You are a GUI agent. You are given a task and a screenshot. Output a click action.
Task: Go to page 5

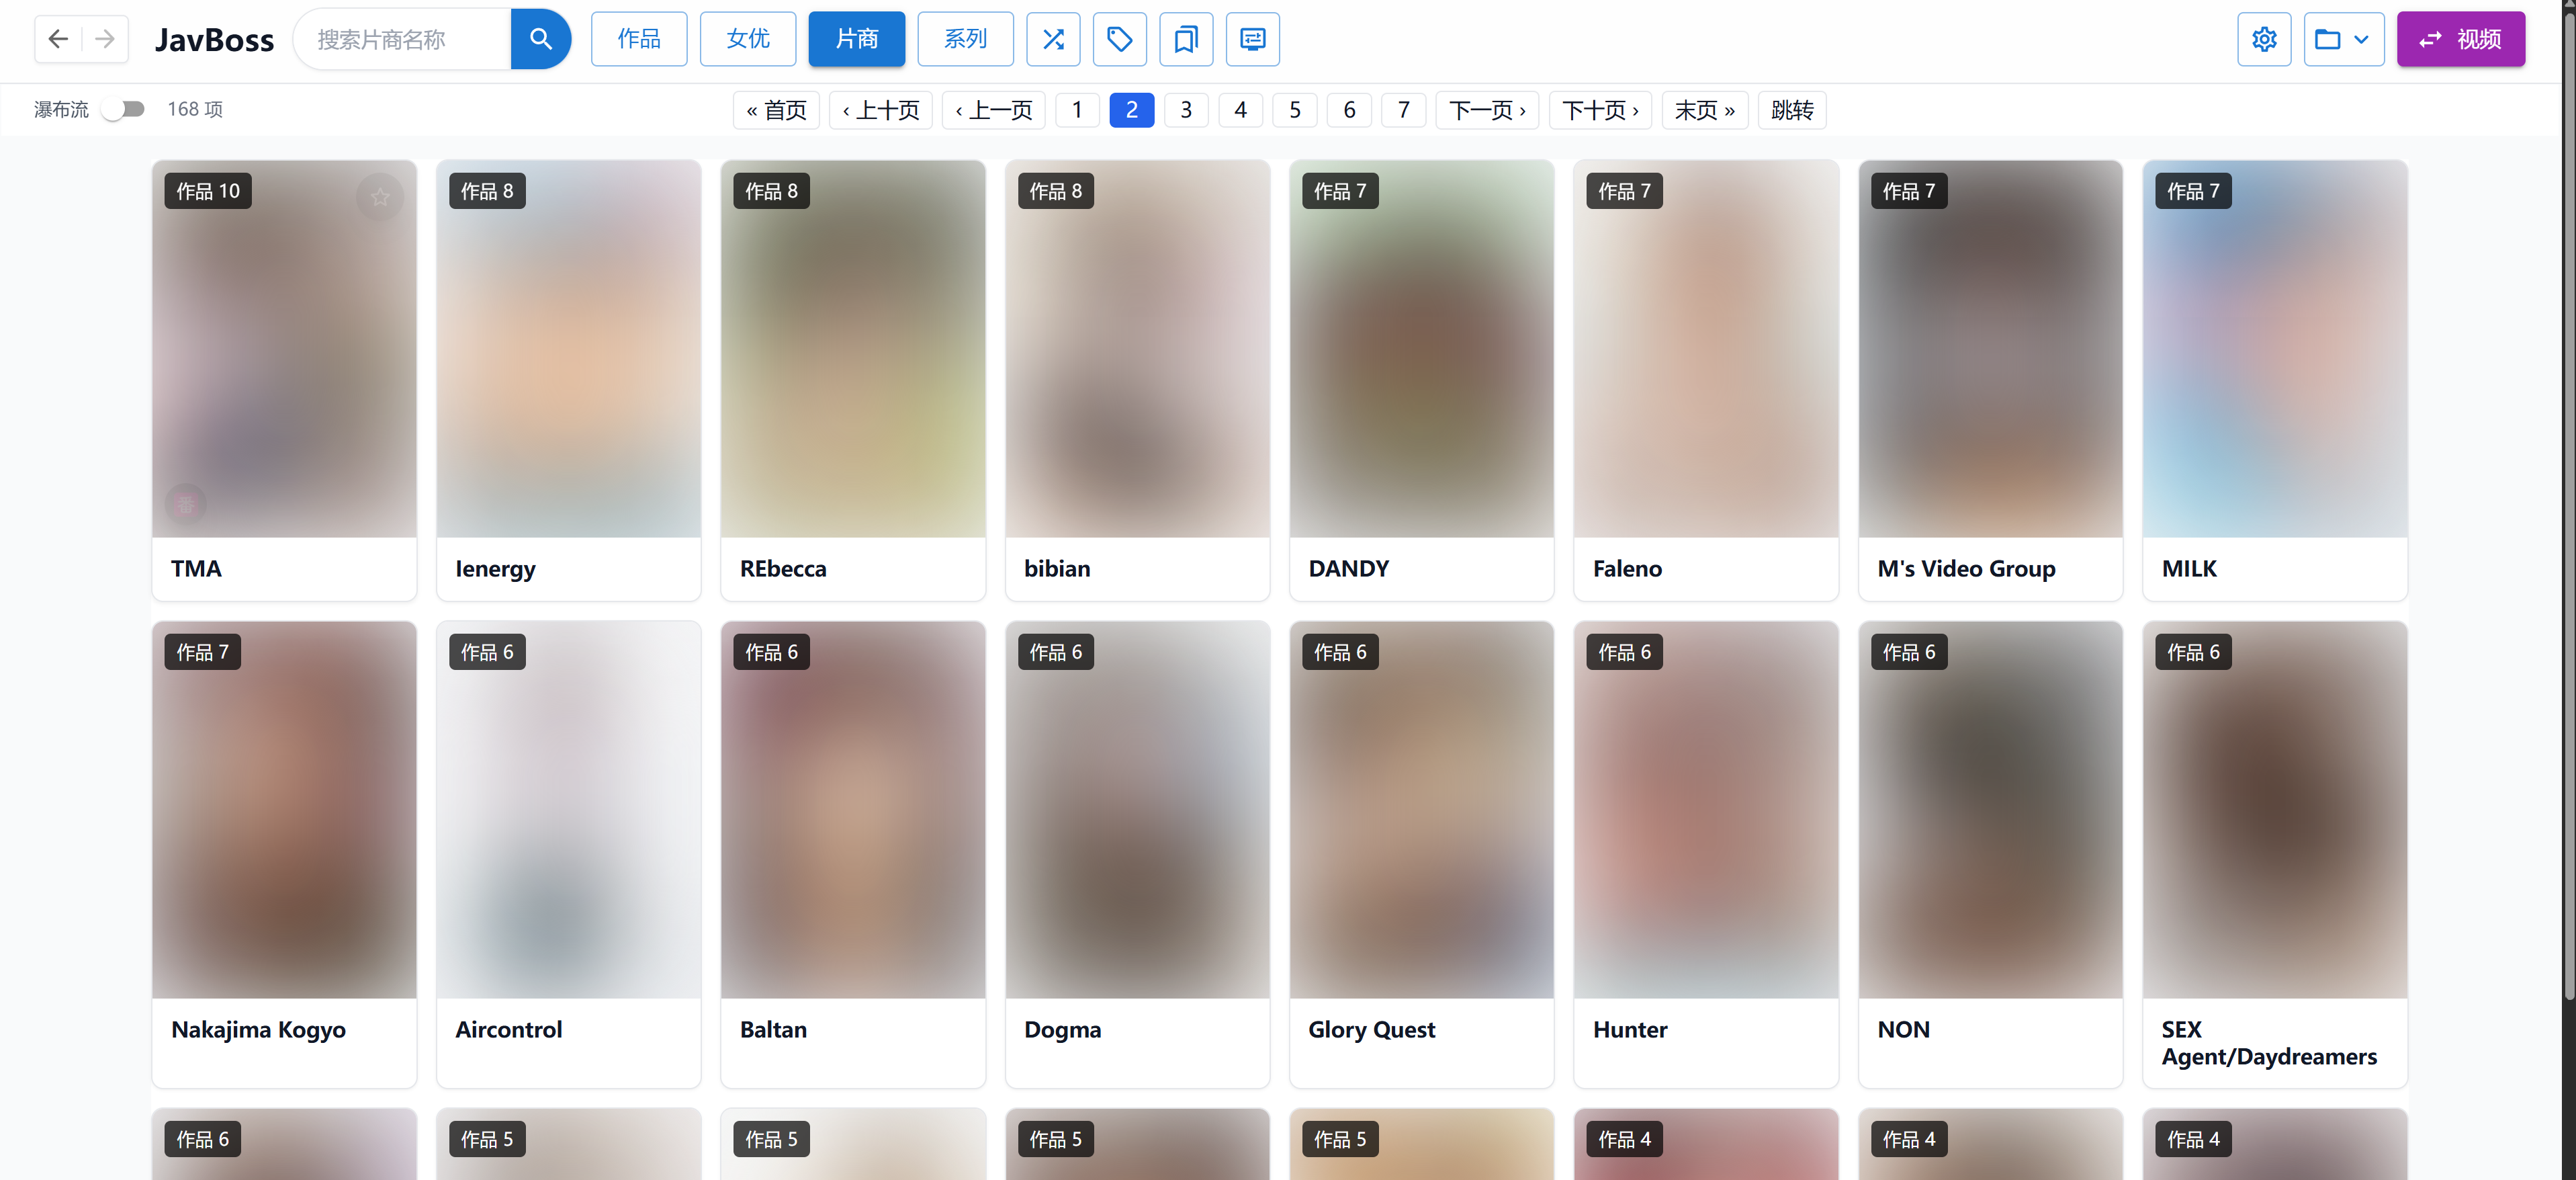pyautogui.click(x=1295, y=110)
